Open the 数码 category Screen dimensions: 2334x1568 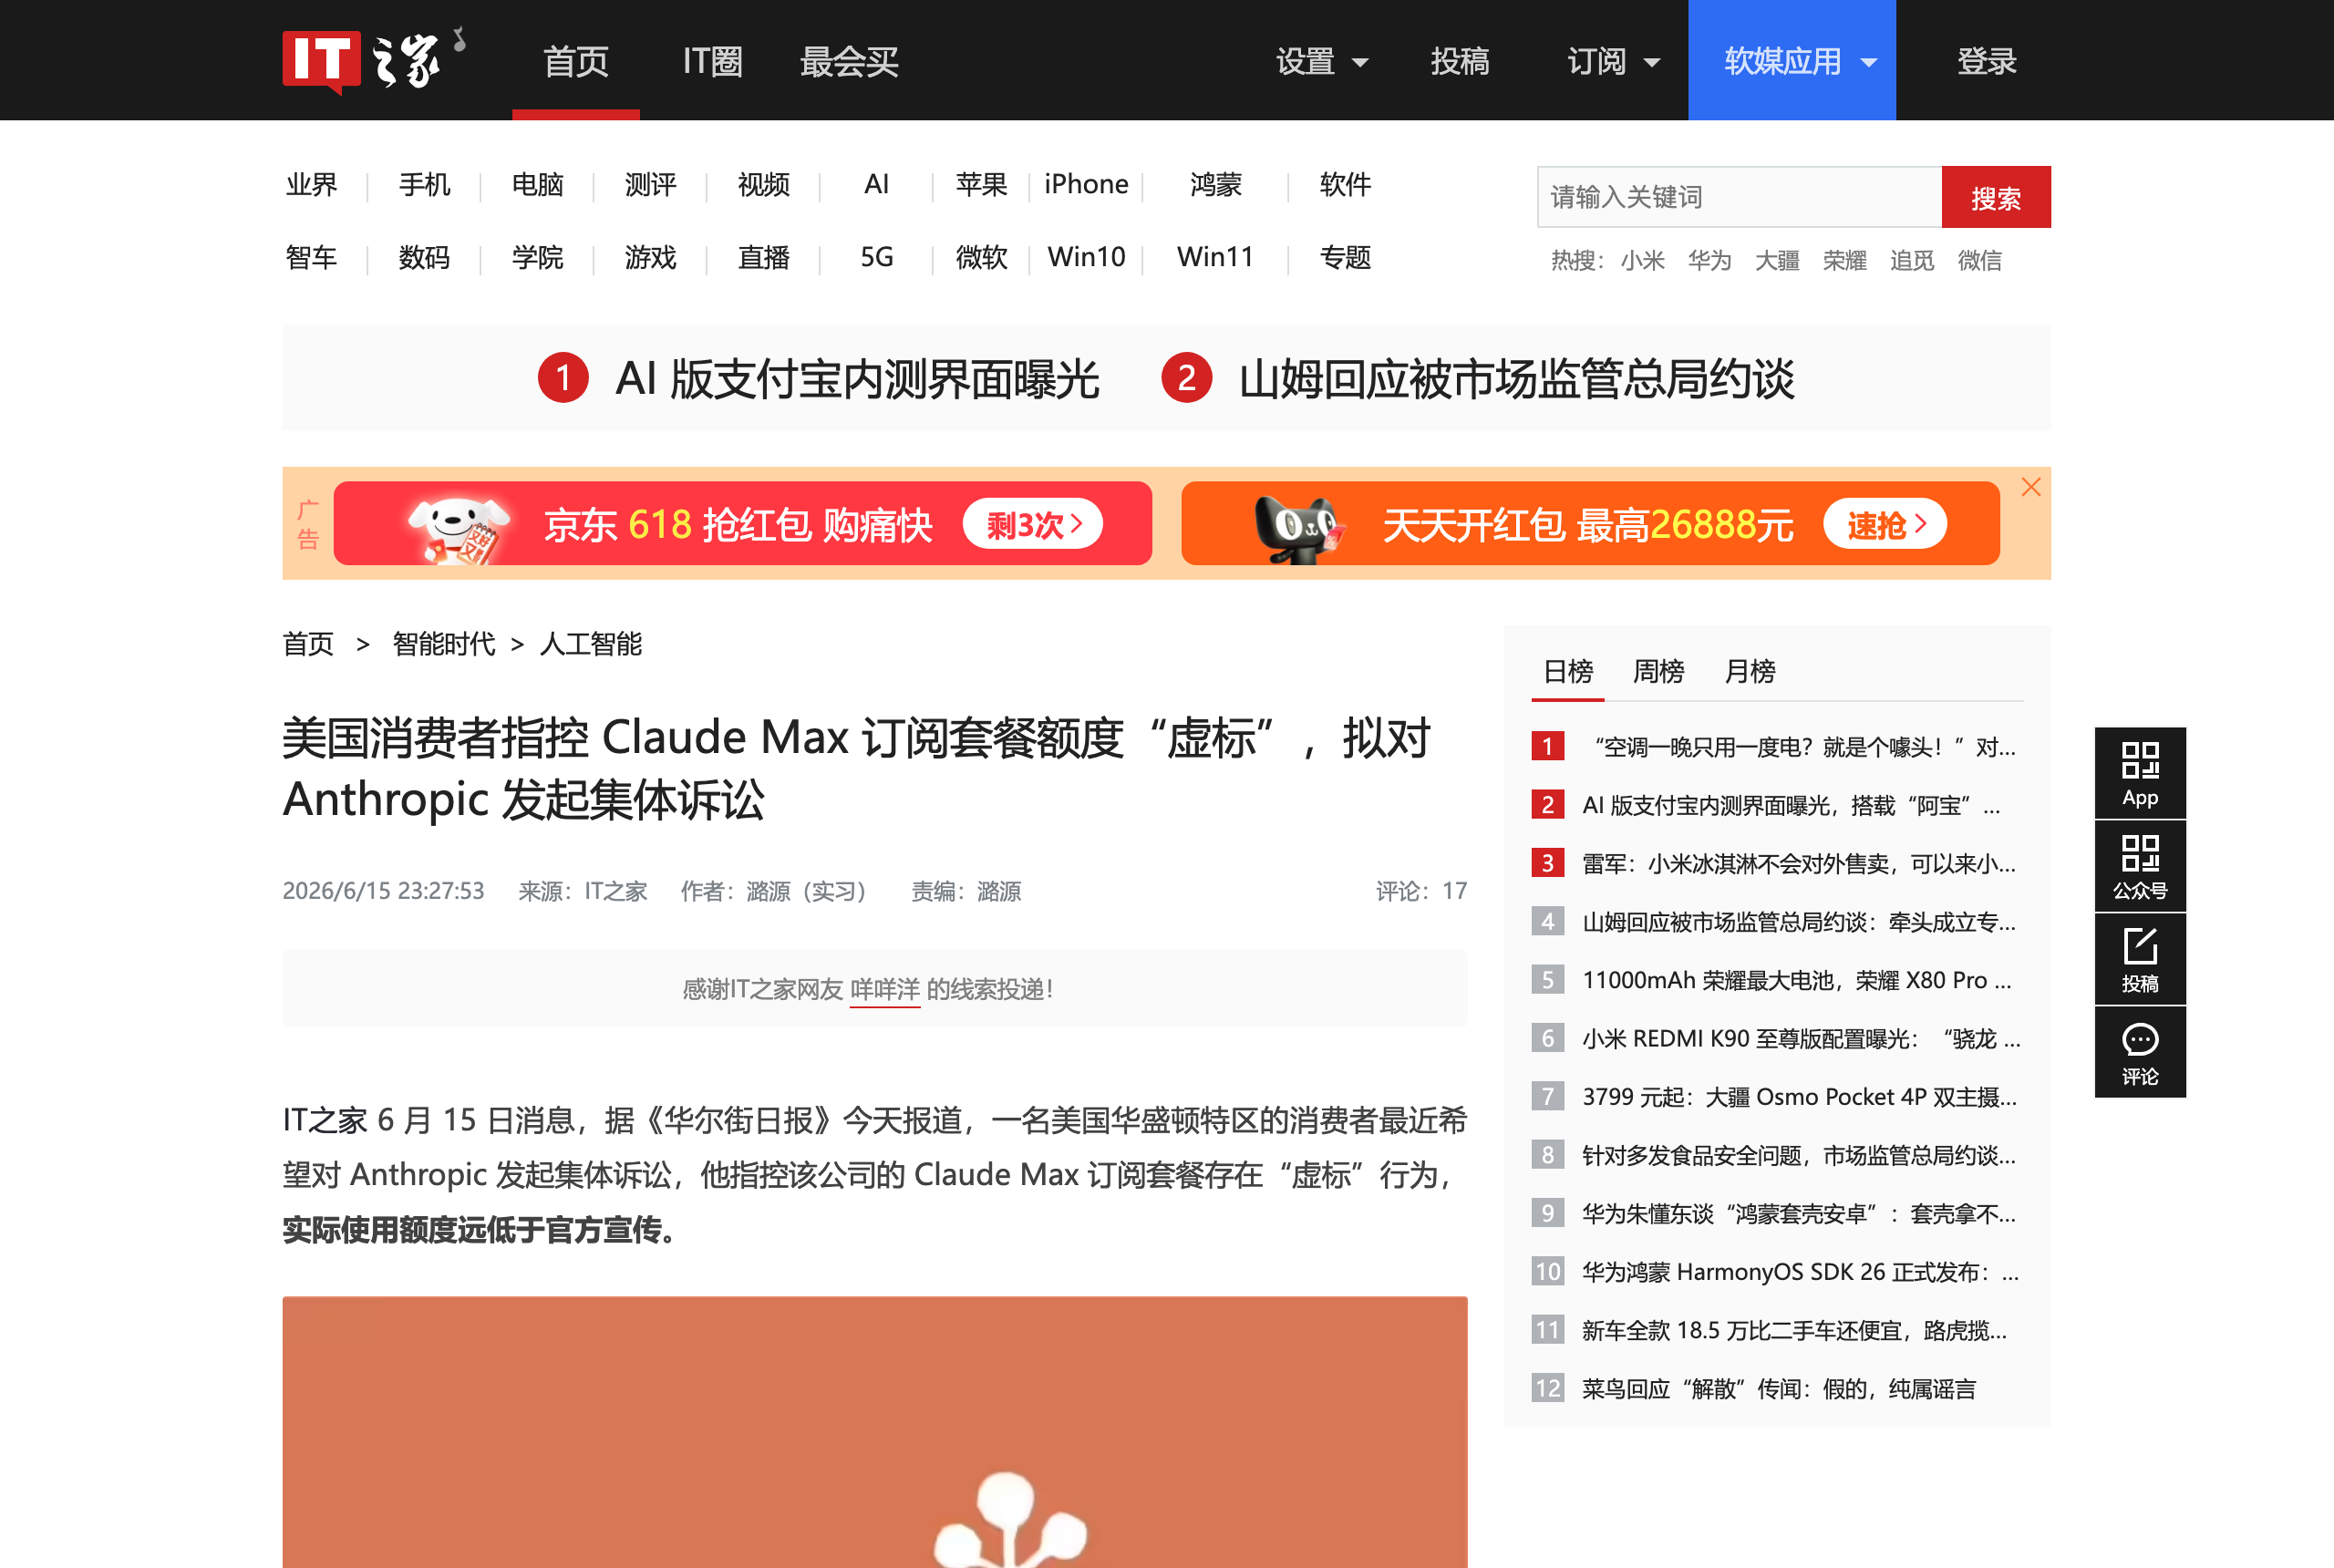coord(424,258)
